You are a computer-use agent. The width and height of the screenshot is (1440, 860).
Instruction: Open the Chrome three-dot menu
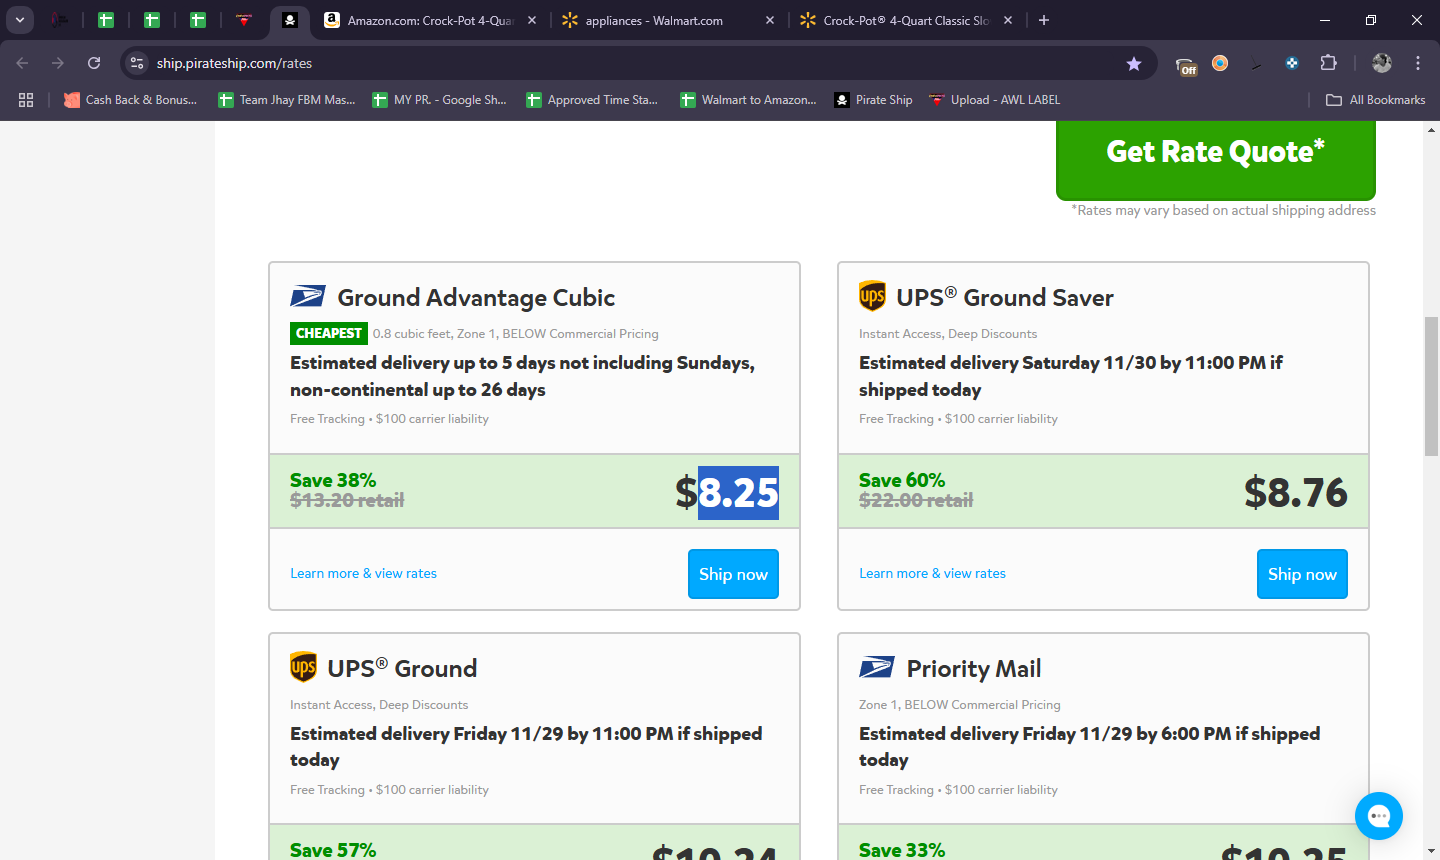coord(1418,63)
